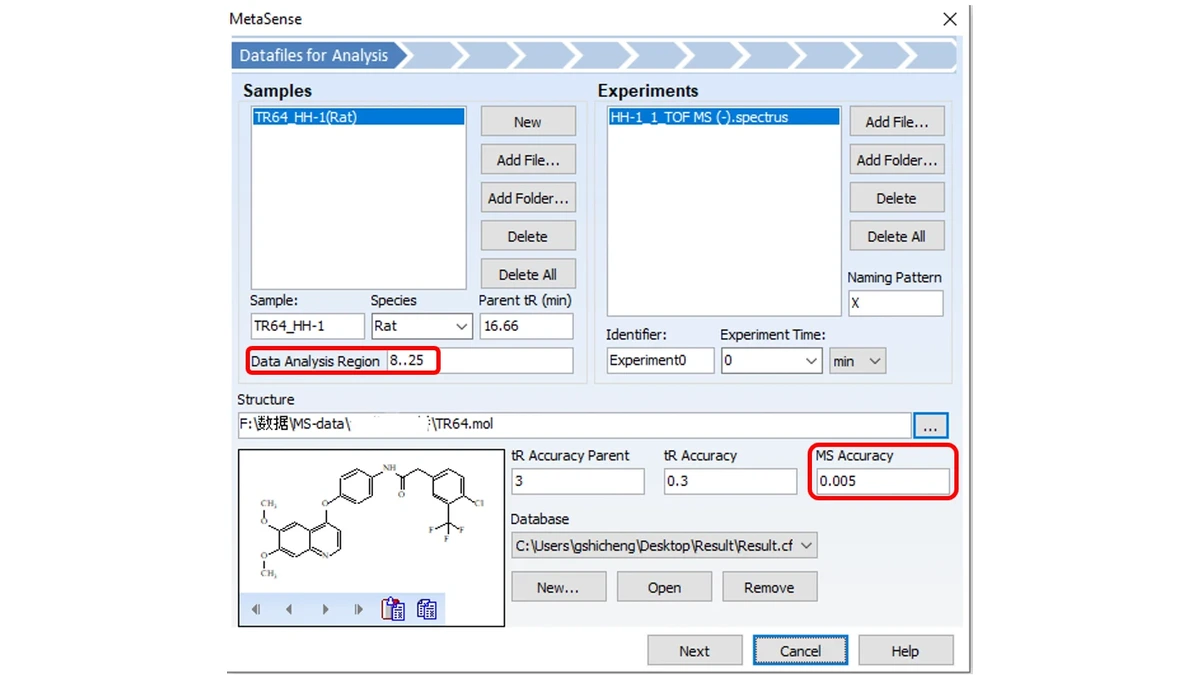This screenshot has width=1200, height=675.
Task: Click the Naming Pattern field
Action: pos(896,303)
